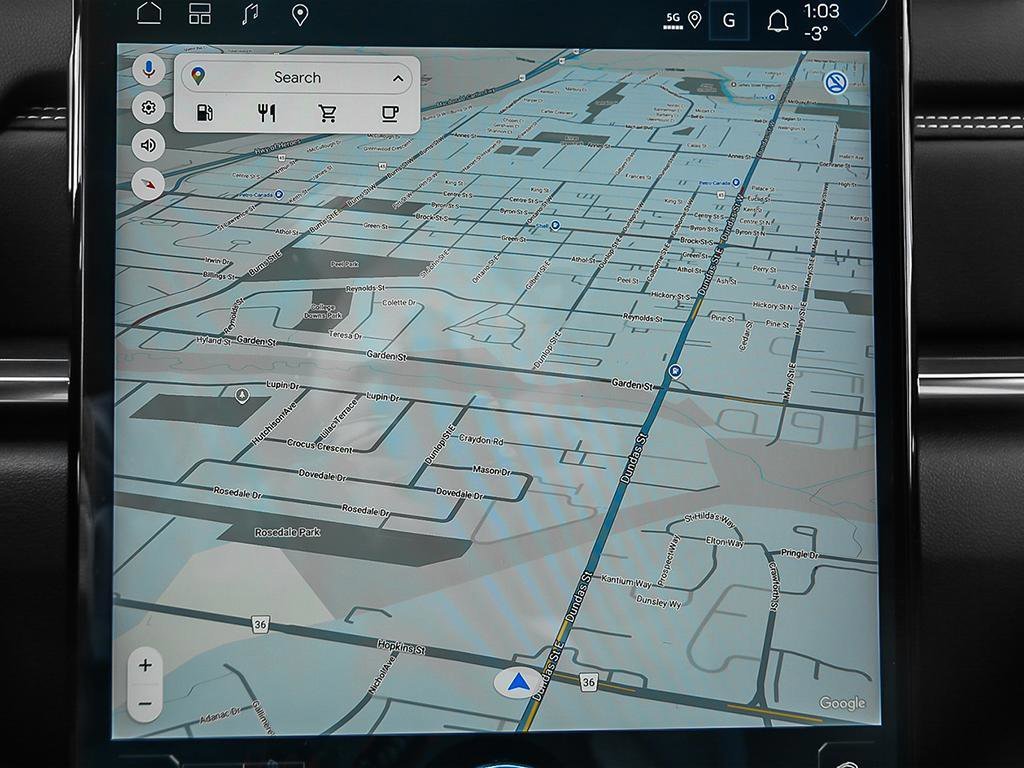This screenshot has width=1024, height=768.
Task: Tap the voice search microphone button
Action: 149,70
